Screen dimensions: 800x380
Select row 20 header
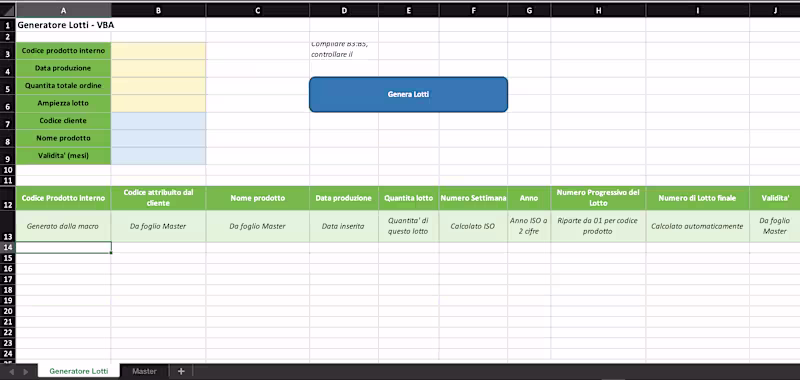tap(8, 311)
